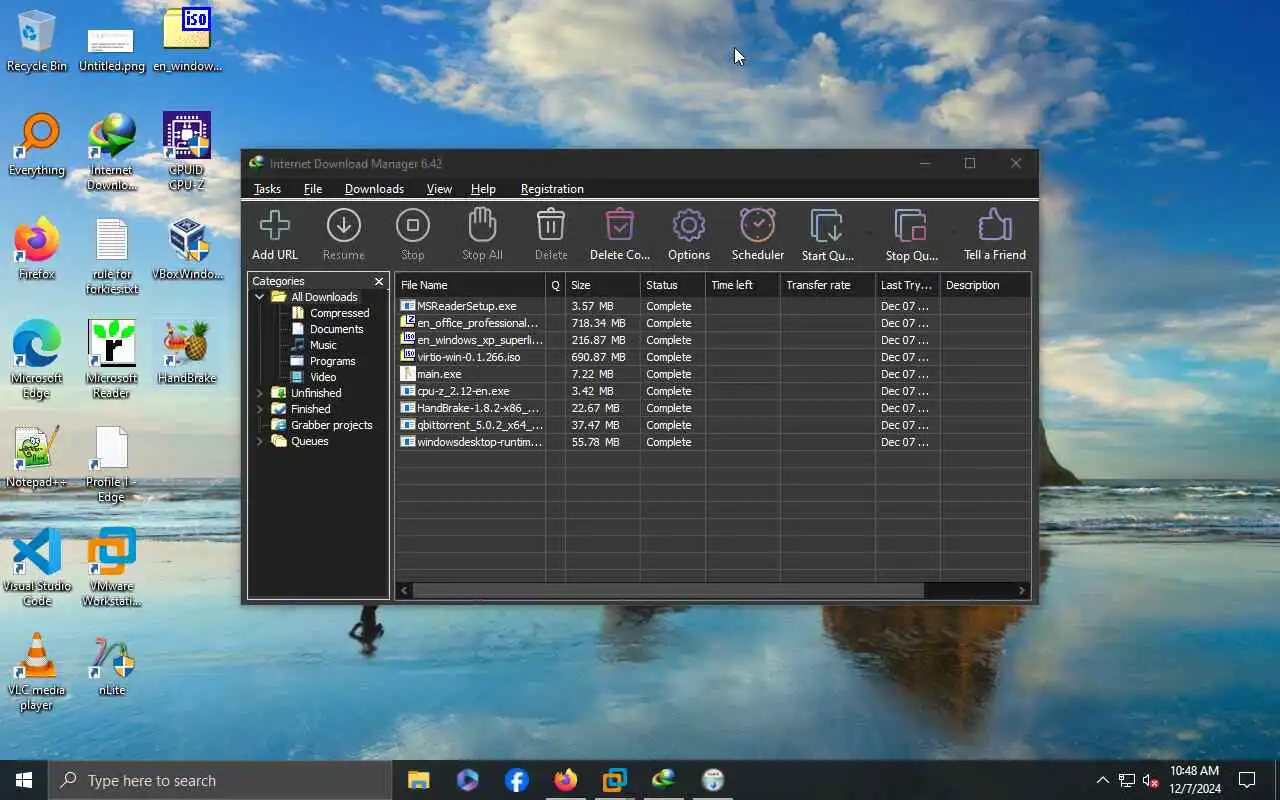Collapse the All Downloads tree node
The height and width of the screenshot is (800, 1280).
click(259, 297)
